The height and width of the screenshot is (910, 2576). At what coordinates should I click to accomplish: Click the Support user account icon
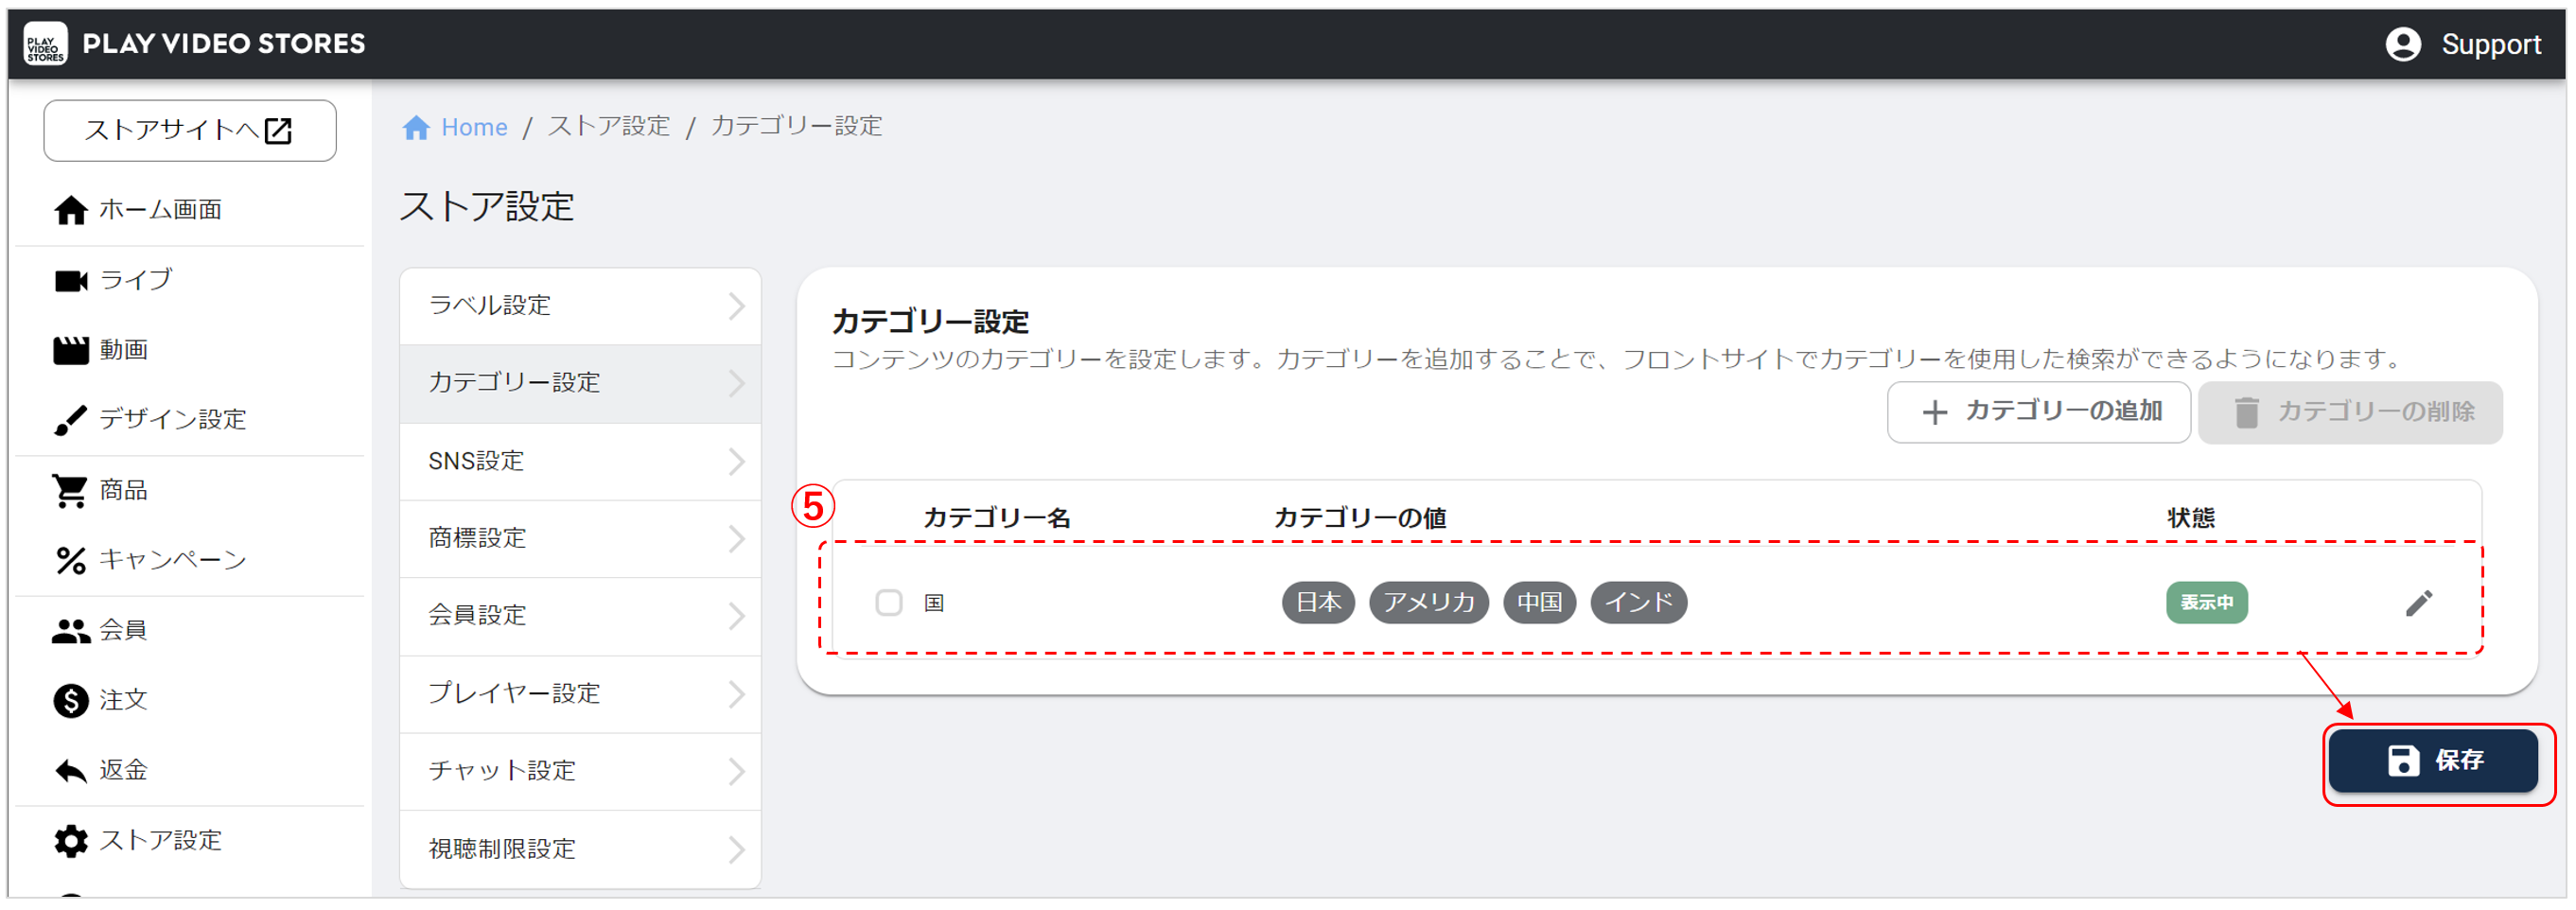tap(2402, 44)
